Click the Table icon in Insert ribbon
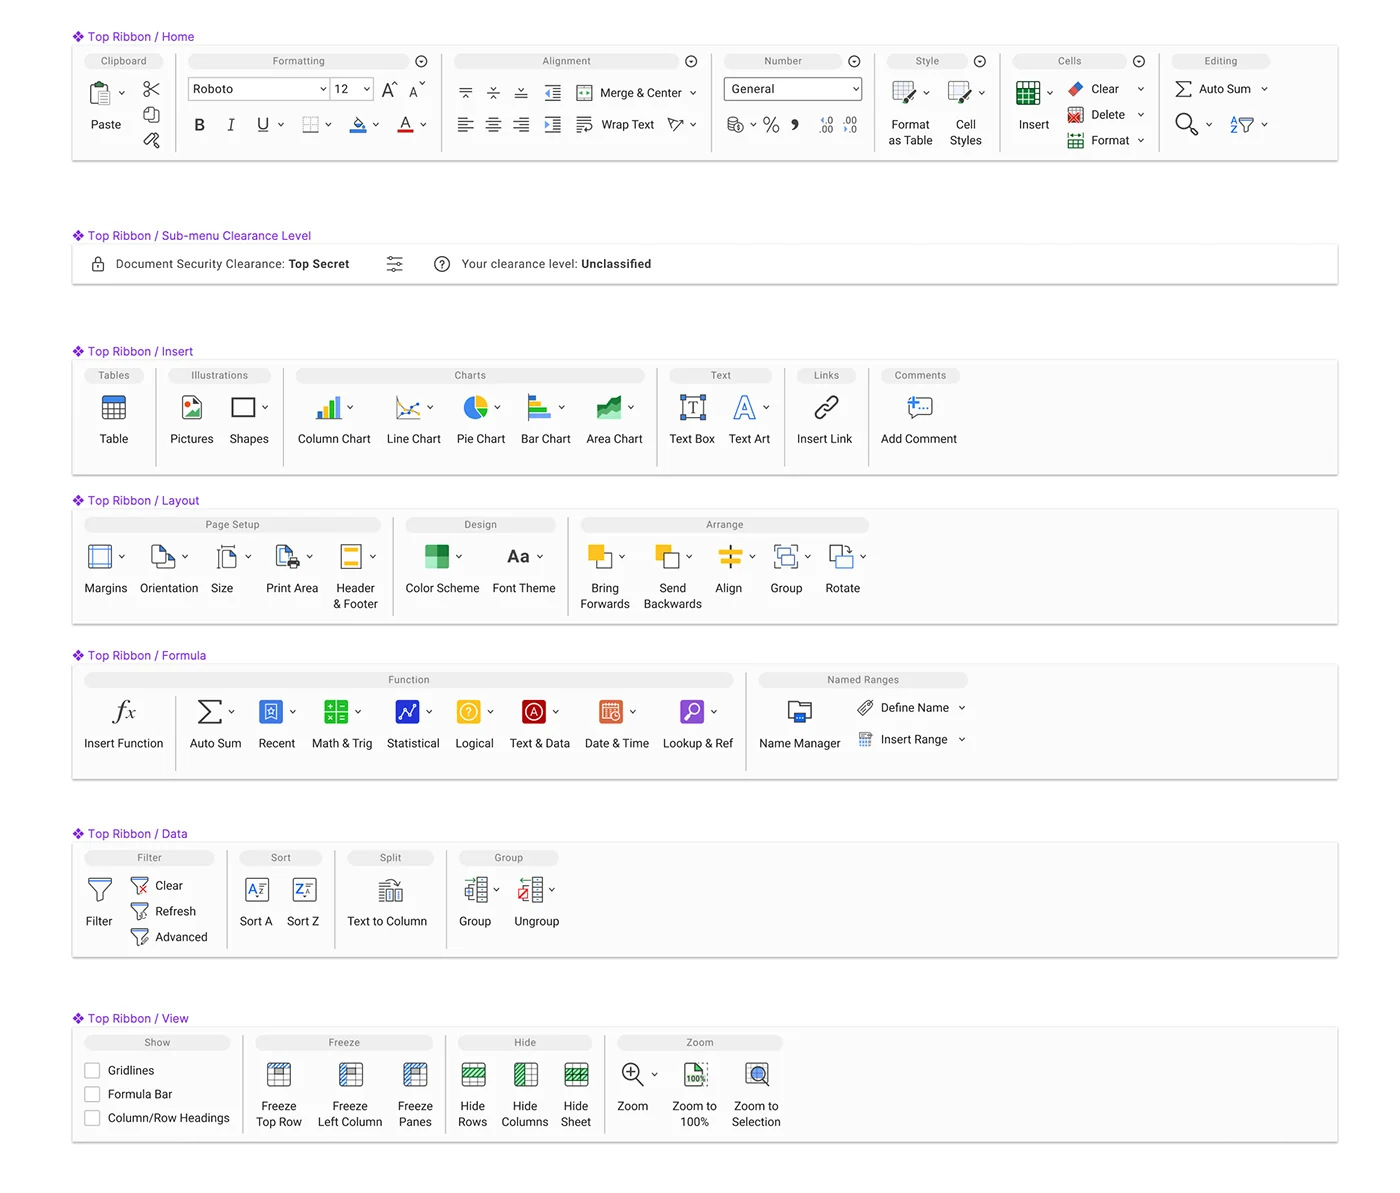Viewport: 1400px width, 1193px height. (x=114, y=407)
